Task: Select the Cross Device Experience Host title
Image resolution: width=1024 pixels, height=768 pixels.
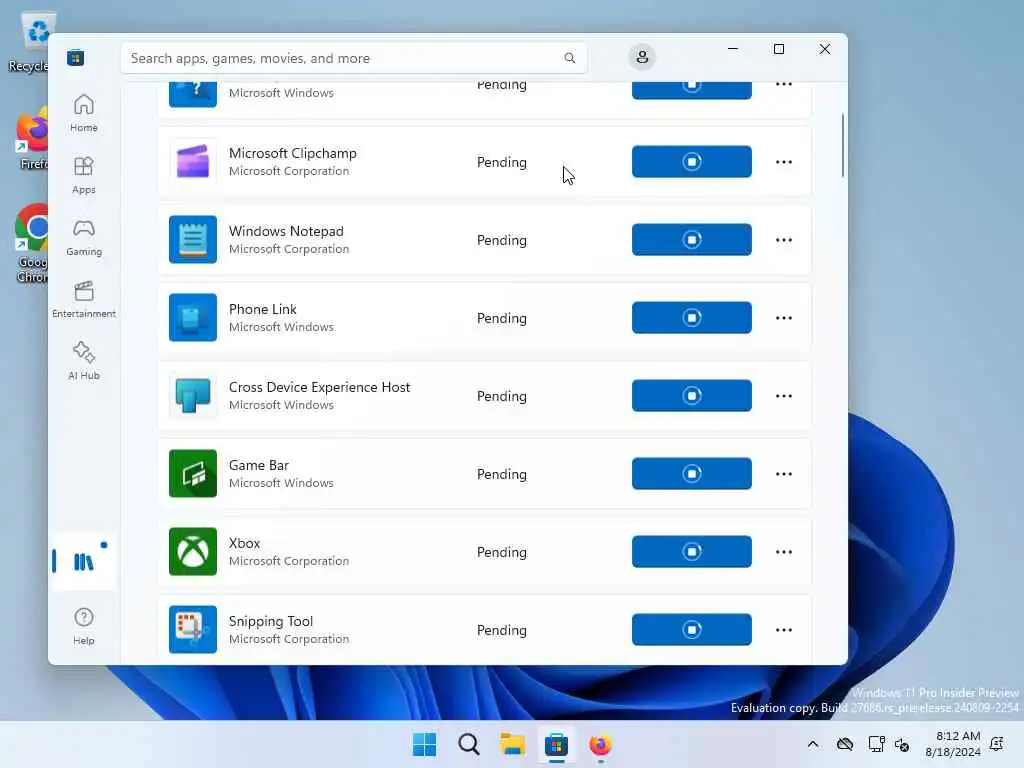Action: tap(319, 387)
